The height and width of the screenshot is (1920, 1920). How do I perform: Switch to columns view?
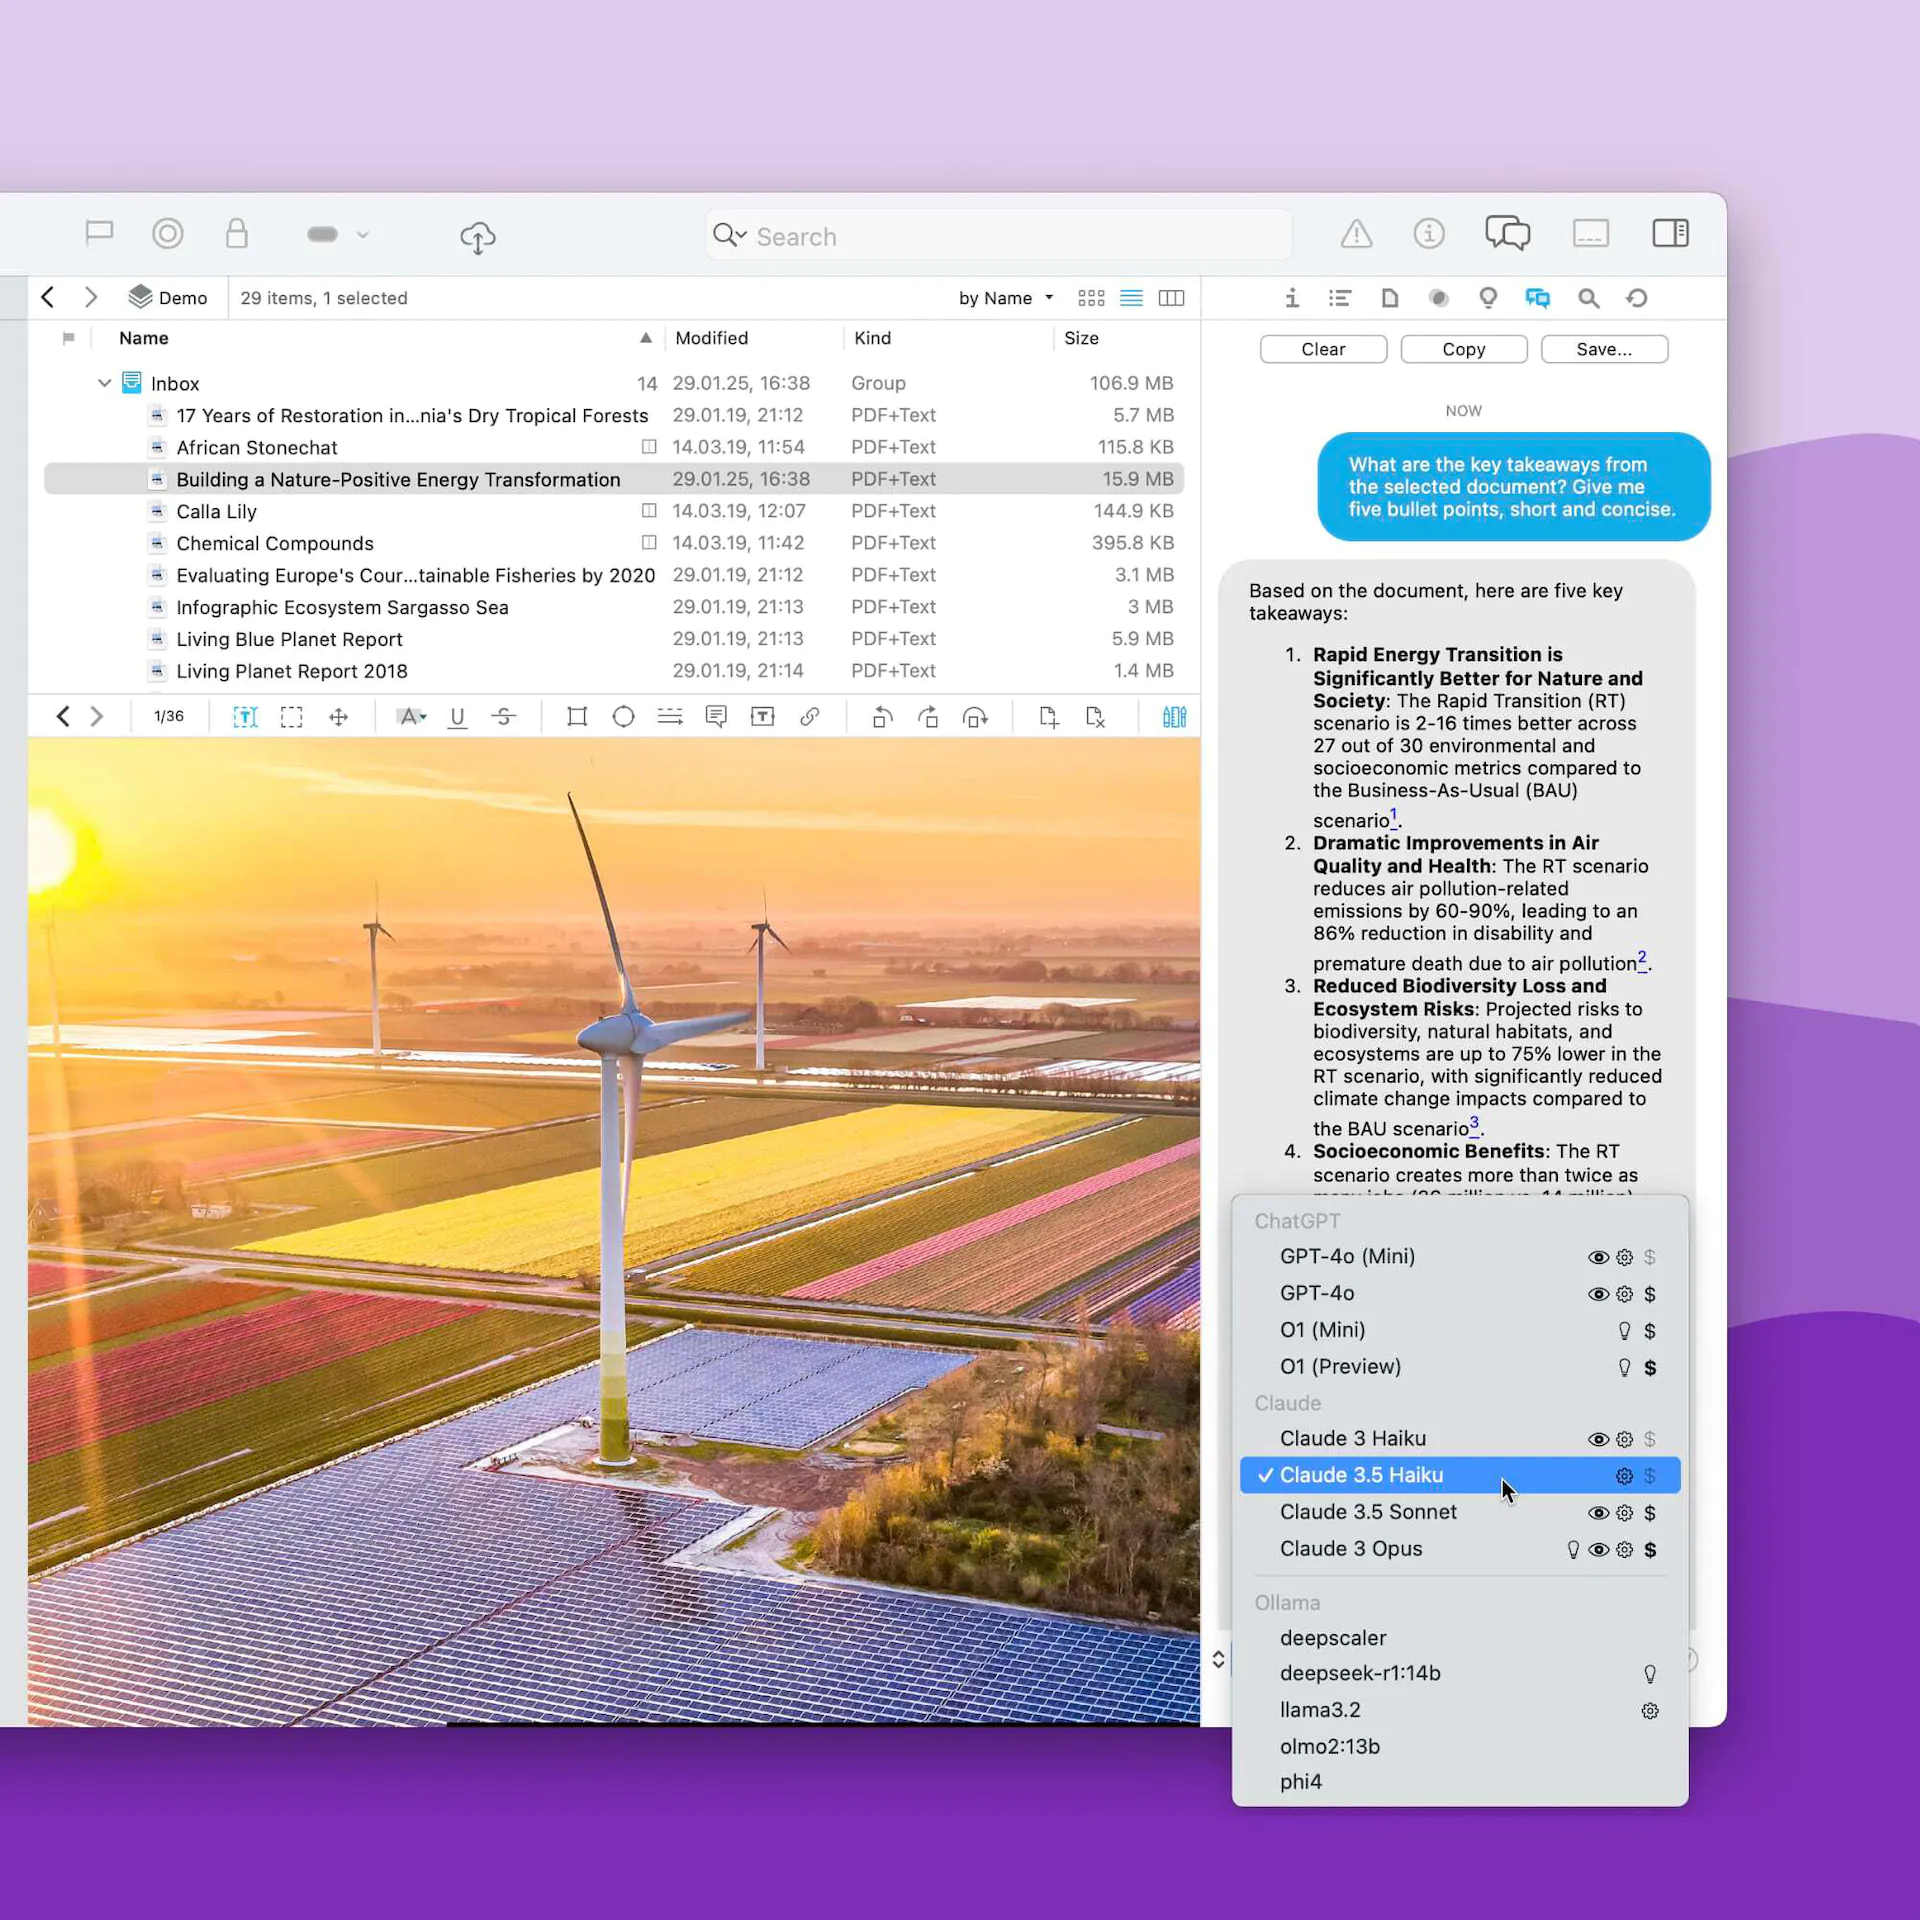click(x=1171, y=298)
